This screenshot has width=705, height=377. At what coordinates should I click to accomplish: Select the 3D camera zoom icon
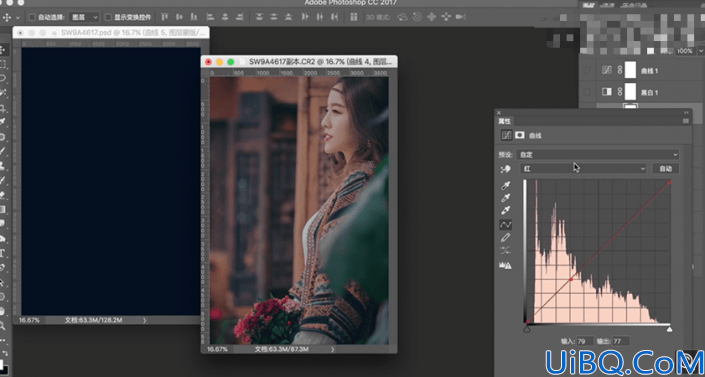pos(460,17)
